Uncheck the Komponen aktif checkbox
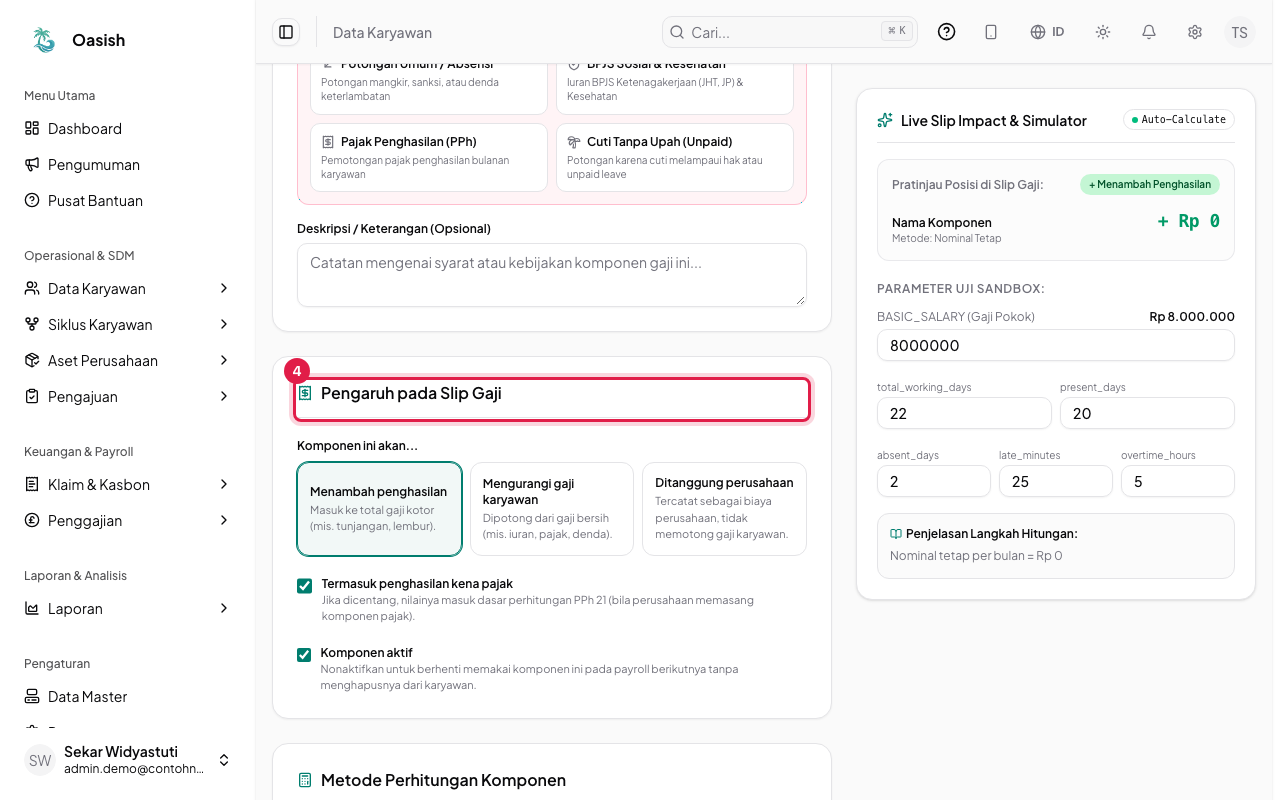1280x800 pixels. tap(304, 654)
